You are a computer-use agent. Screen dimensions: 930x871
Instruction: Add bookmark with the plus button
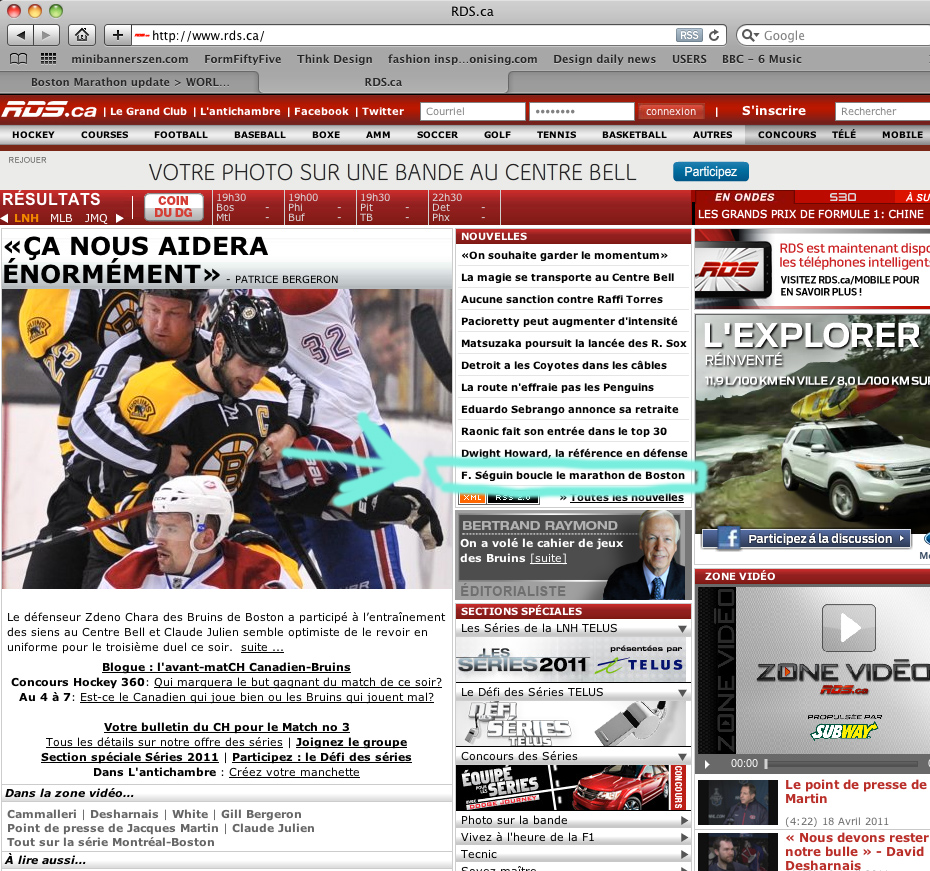coord(117,35)
